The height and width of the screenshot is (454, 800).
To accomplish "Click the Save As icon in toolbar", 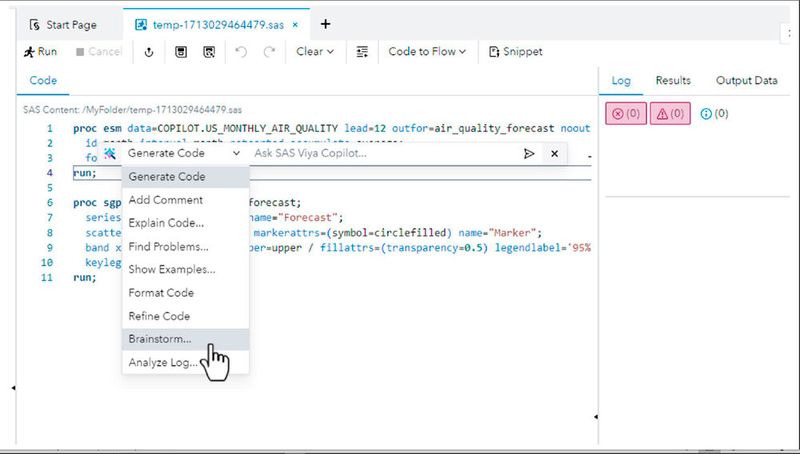I will coord(209,52).
